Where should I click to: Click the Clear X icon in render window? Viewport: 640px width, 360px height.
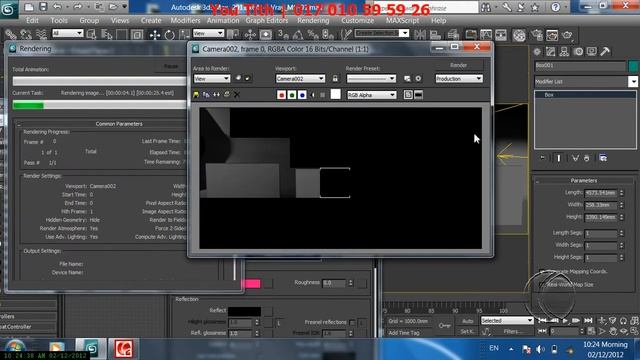click(x=237, y=95)
